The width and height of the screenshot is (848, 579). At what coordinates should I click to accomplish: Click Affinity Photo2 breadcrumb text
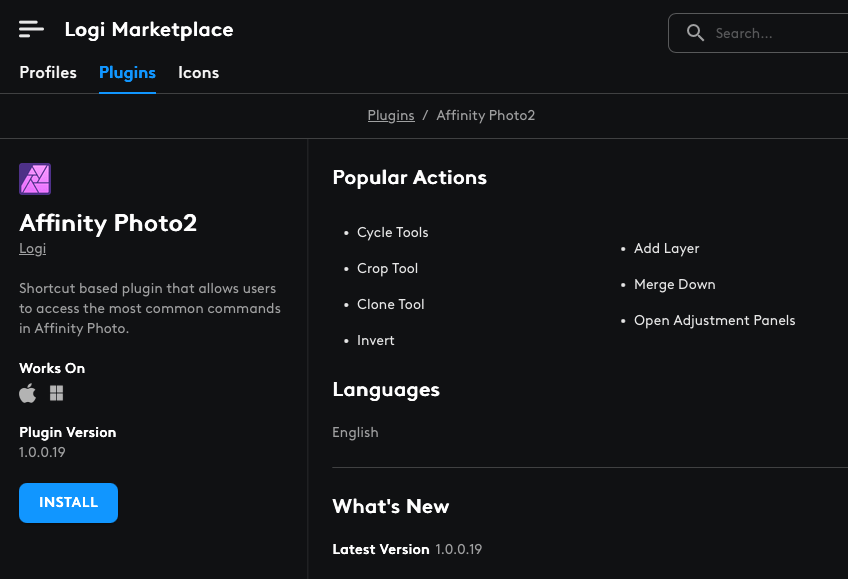pyautogui.click(x=486, y=115)
